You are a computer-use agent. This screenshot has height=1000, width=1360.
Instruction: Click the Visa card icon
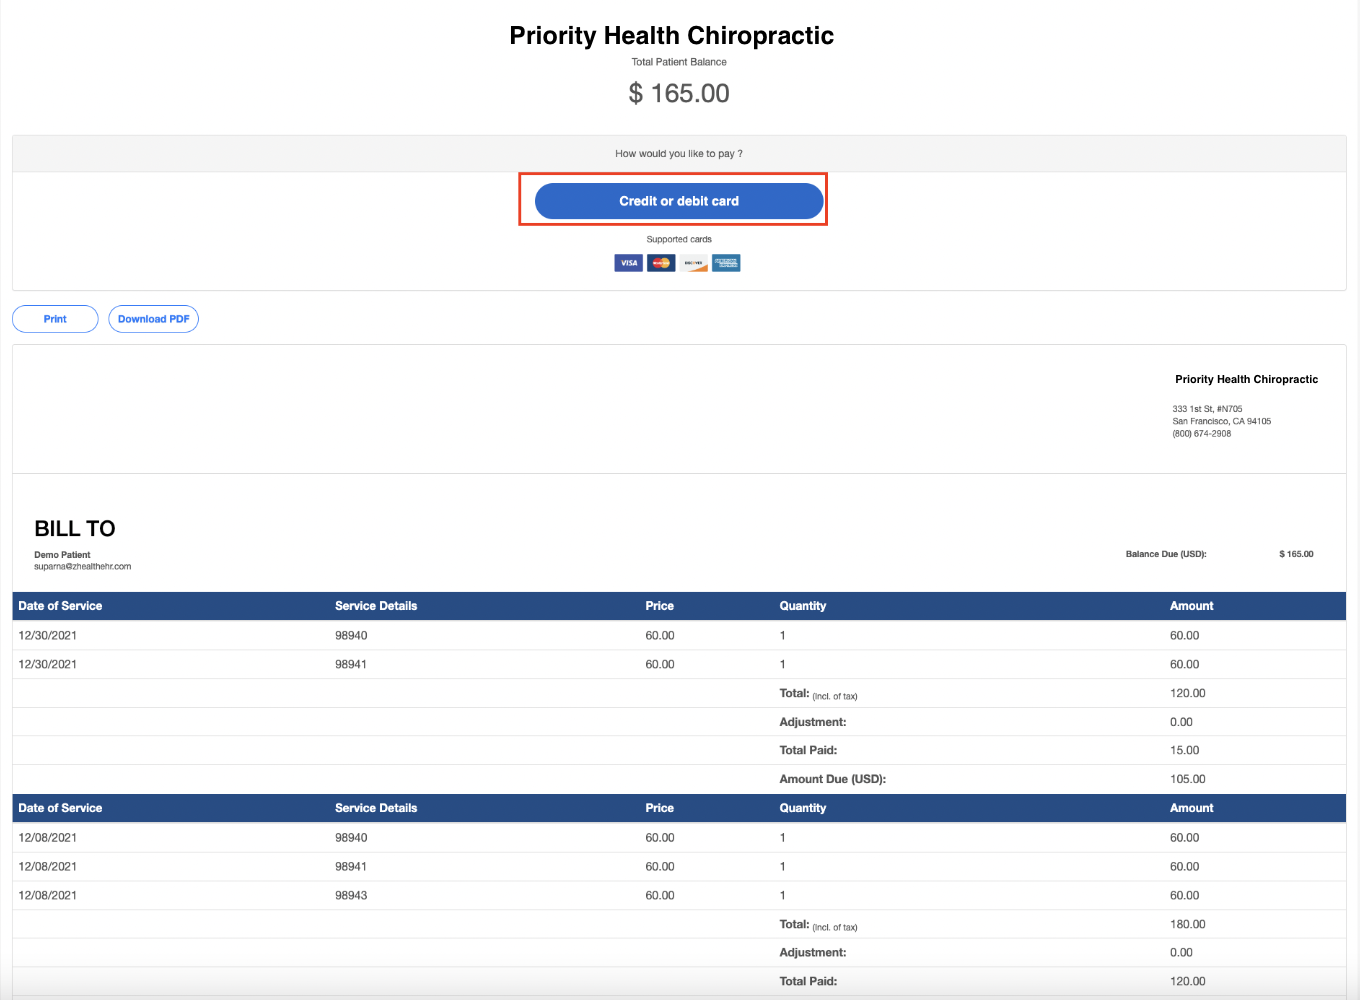[x=628, y=263]
